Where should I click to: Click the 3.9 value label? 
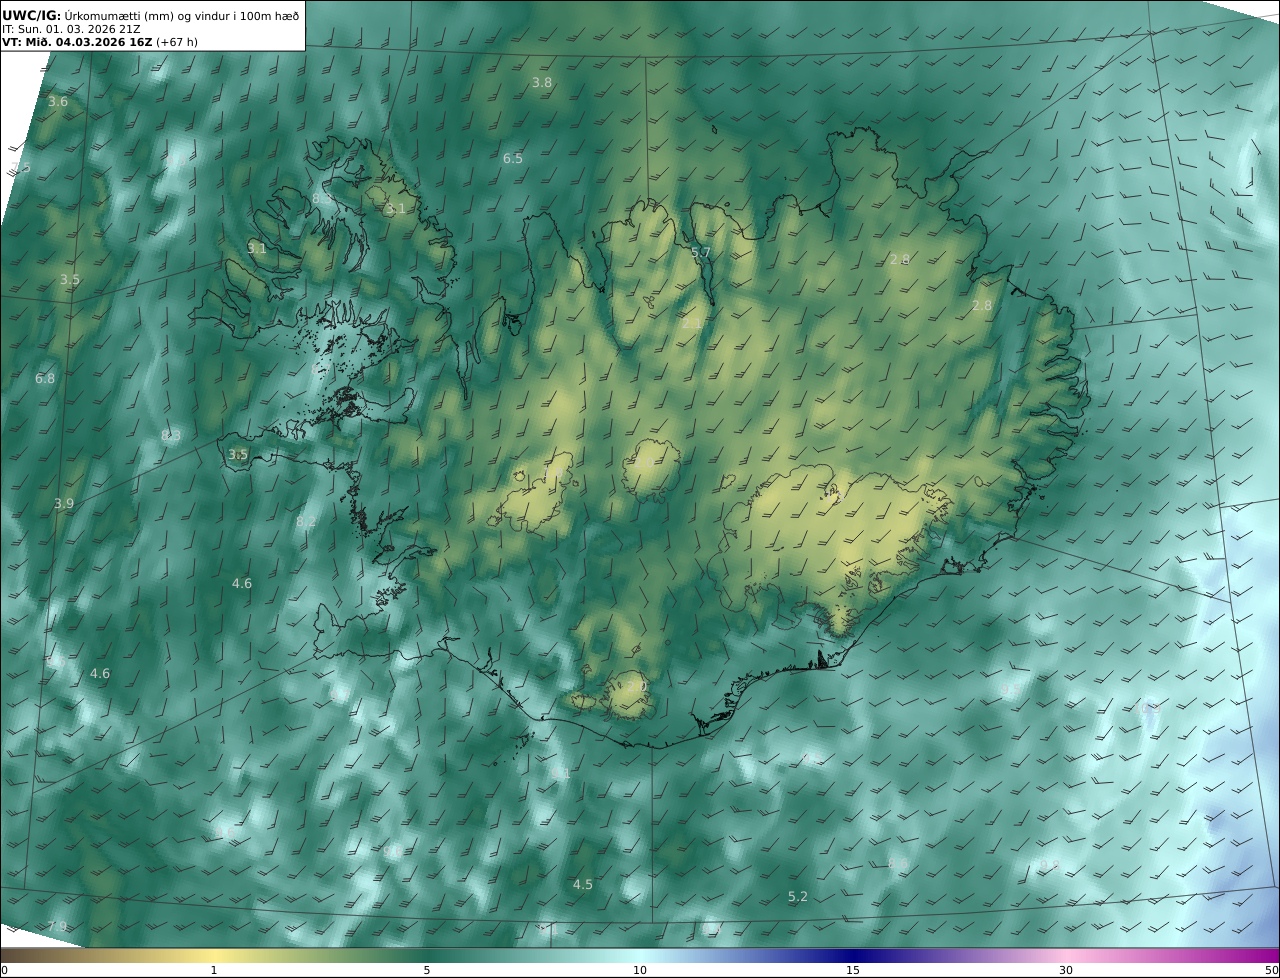coord(63,504)
